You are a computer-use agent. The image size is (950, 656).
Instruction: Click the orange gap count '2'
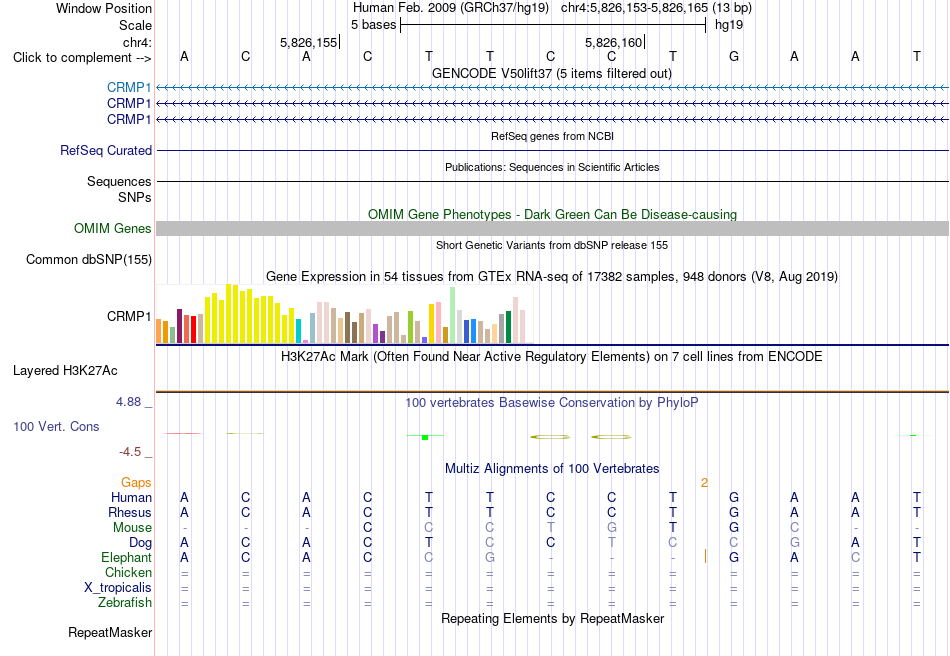click(704, 483)
